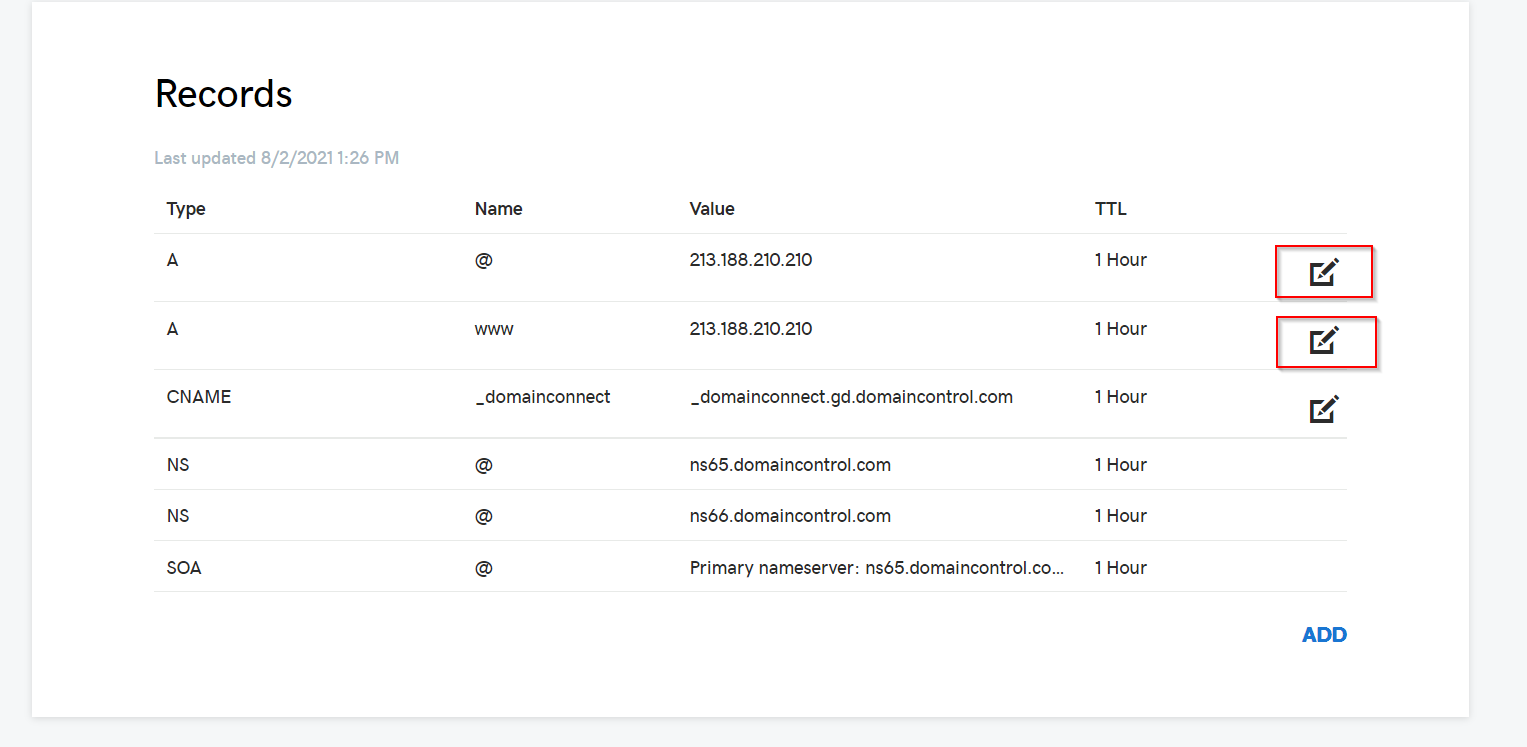The width and height of the screenshot is (1527, 747).
Task: Select the IP value of the www record
Action: pos(750,329)
